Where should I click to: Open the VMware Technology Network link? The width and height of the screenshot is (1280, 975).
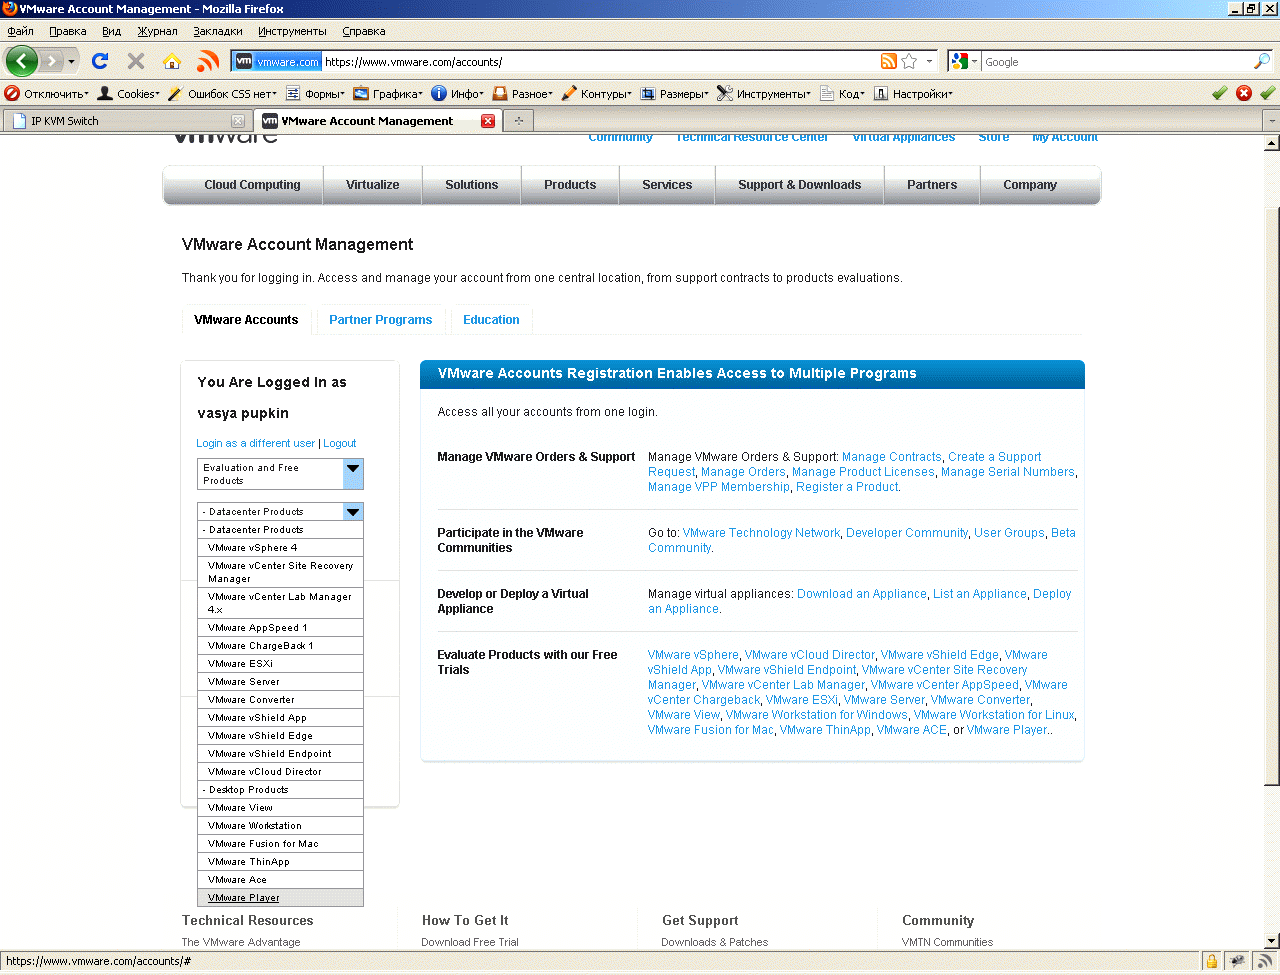762,533
